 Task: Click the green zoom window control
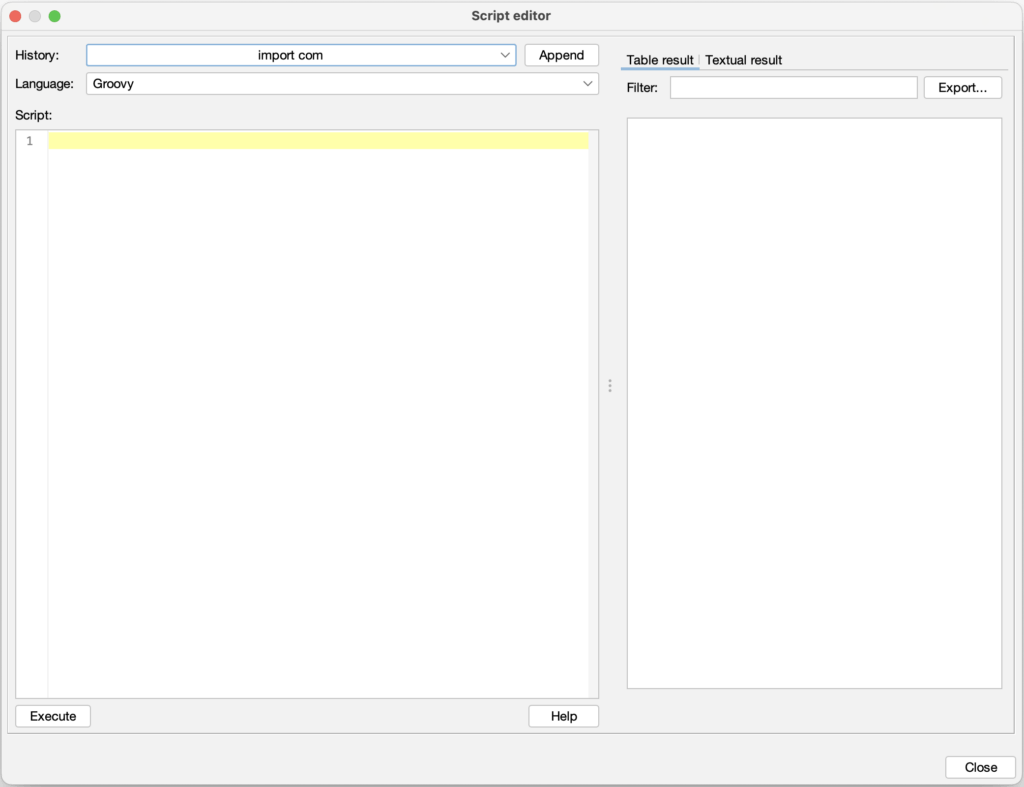tap(56, 16)
